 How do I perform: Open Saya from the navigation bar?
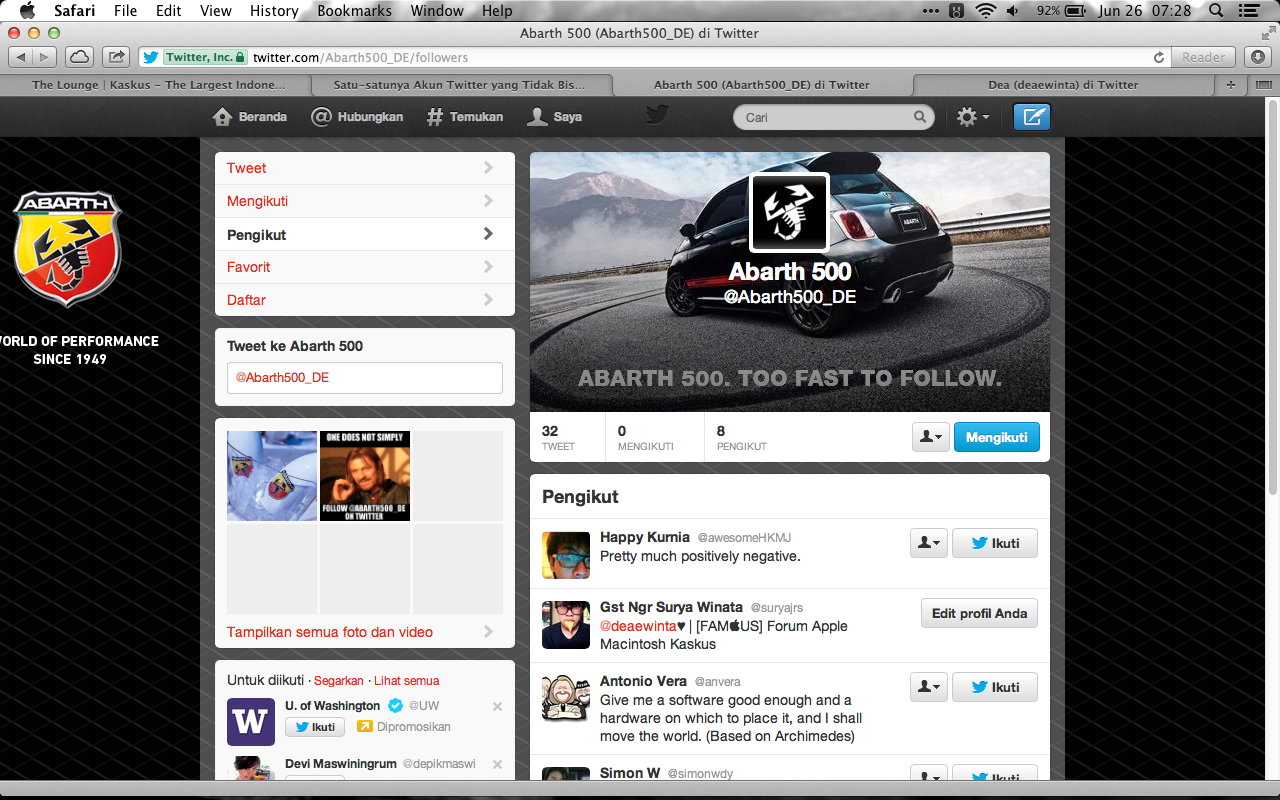(555, 117)
